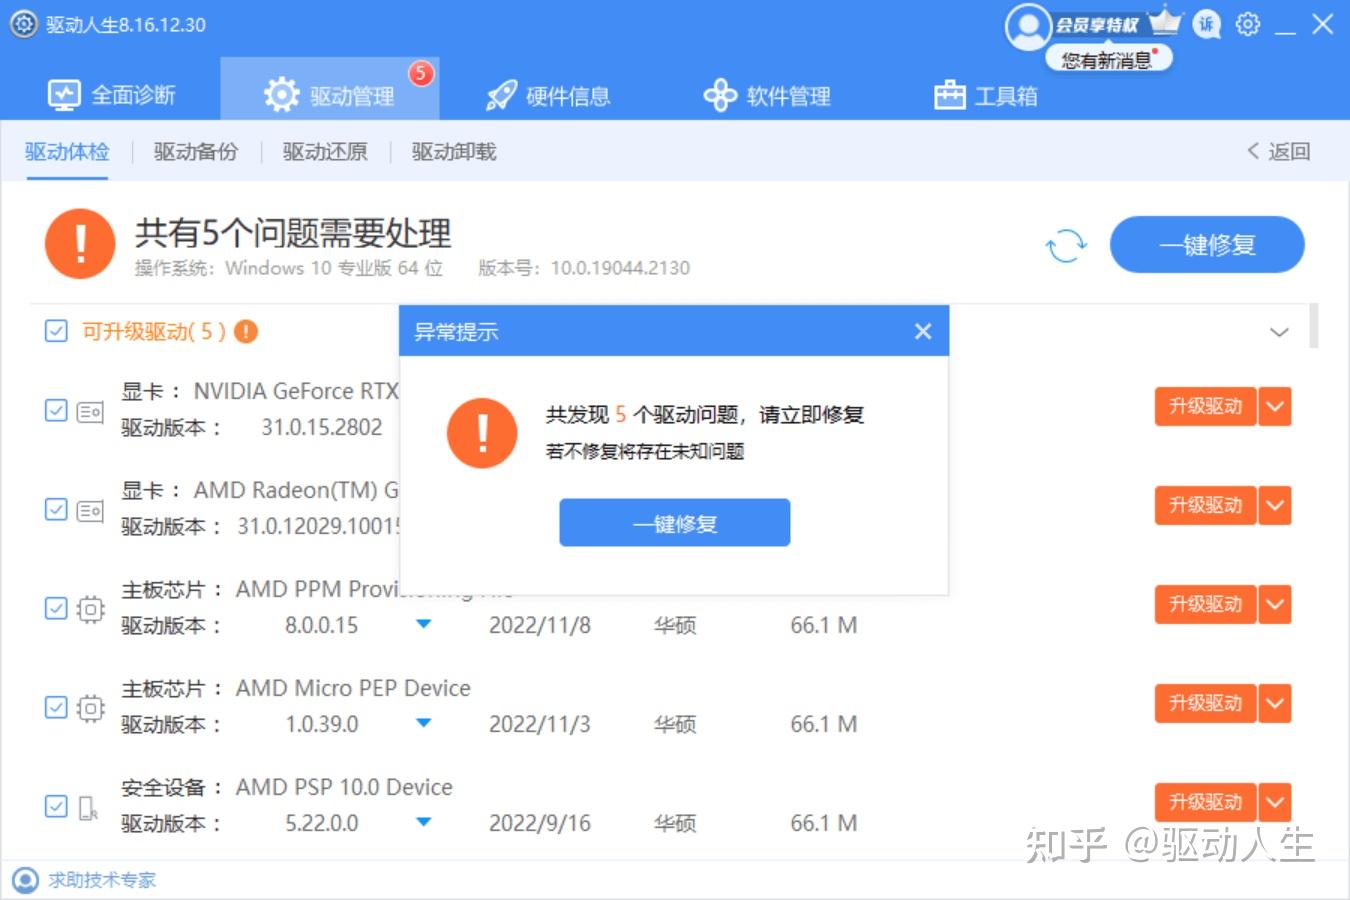This screenshot has width=1350, height=900.
Task: Click 一键修复 in the 异常提示 dialog
Action: (x=675, y=523)
